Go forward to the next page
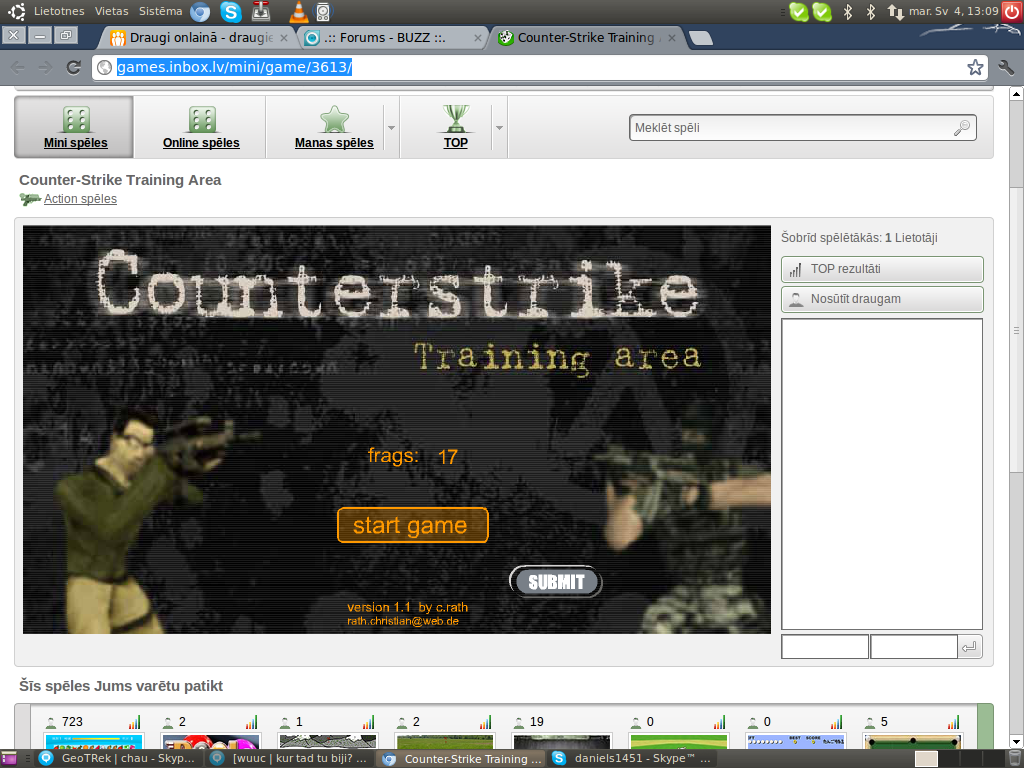1024x768 pixels. [45, 67]
